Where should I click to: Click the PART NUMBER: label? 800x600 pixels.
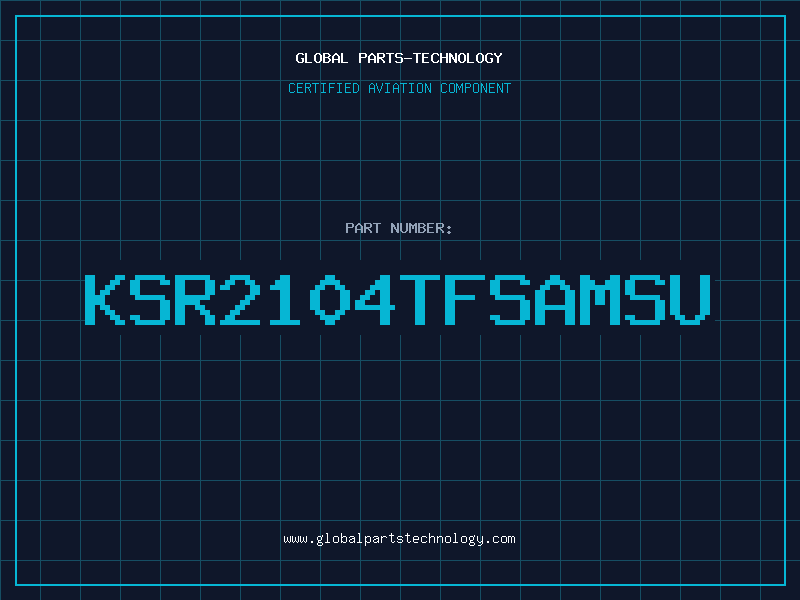[x=399, y=228]
